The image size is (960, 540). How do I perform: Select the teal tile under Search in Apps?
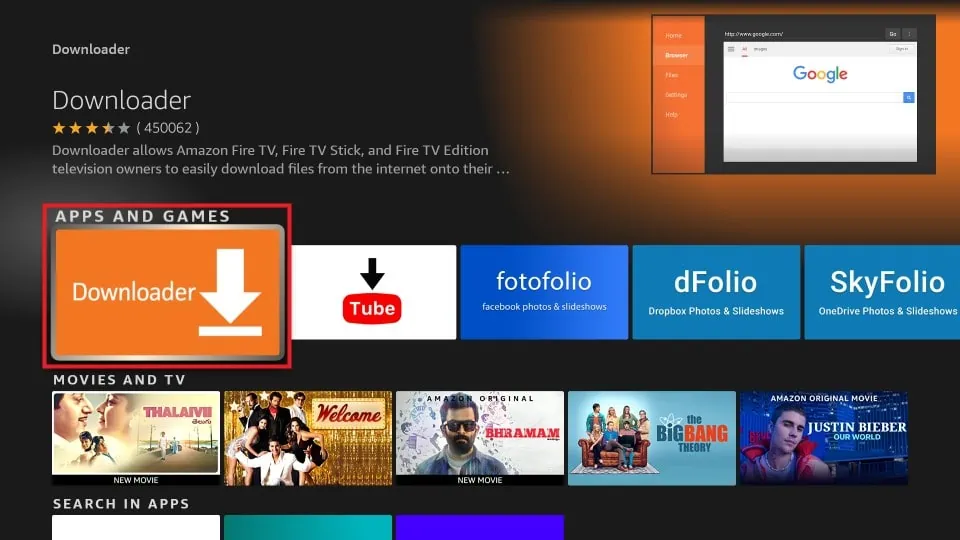click(x=308, y=528)
